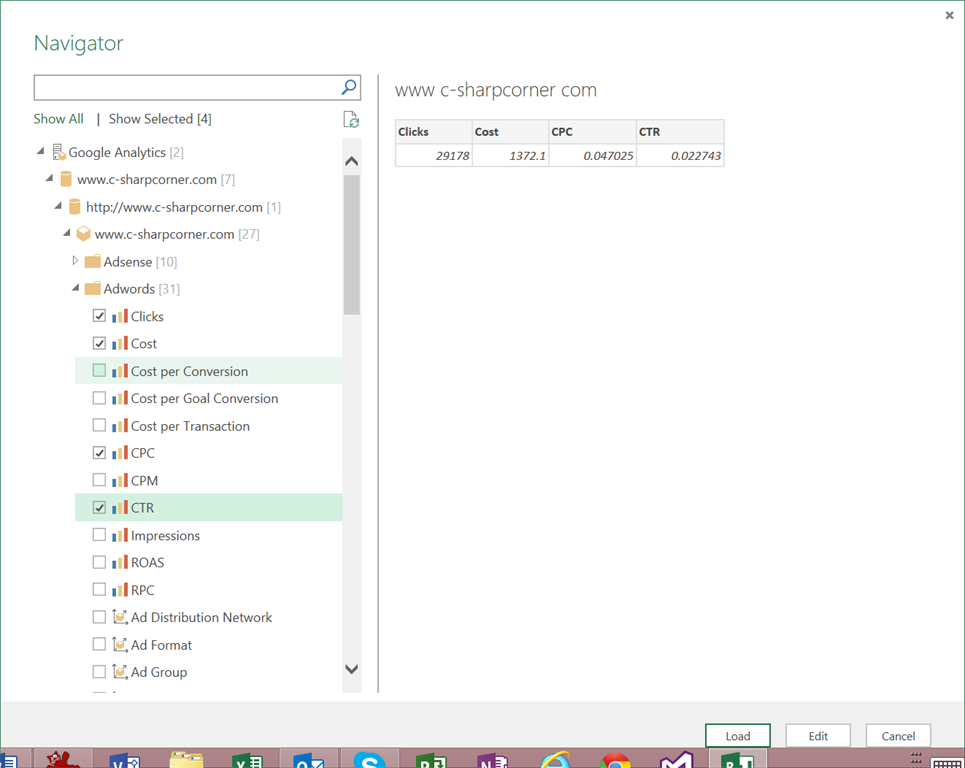Check the Ad Distribution Network checkbox
The image size is (965, 768).
point(99,617)
